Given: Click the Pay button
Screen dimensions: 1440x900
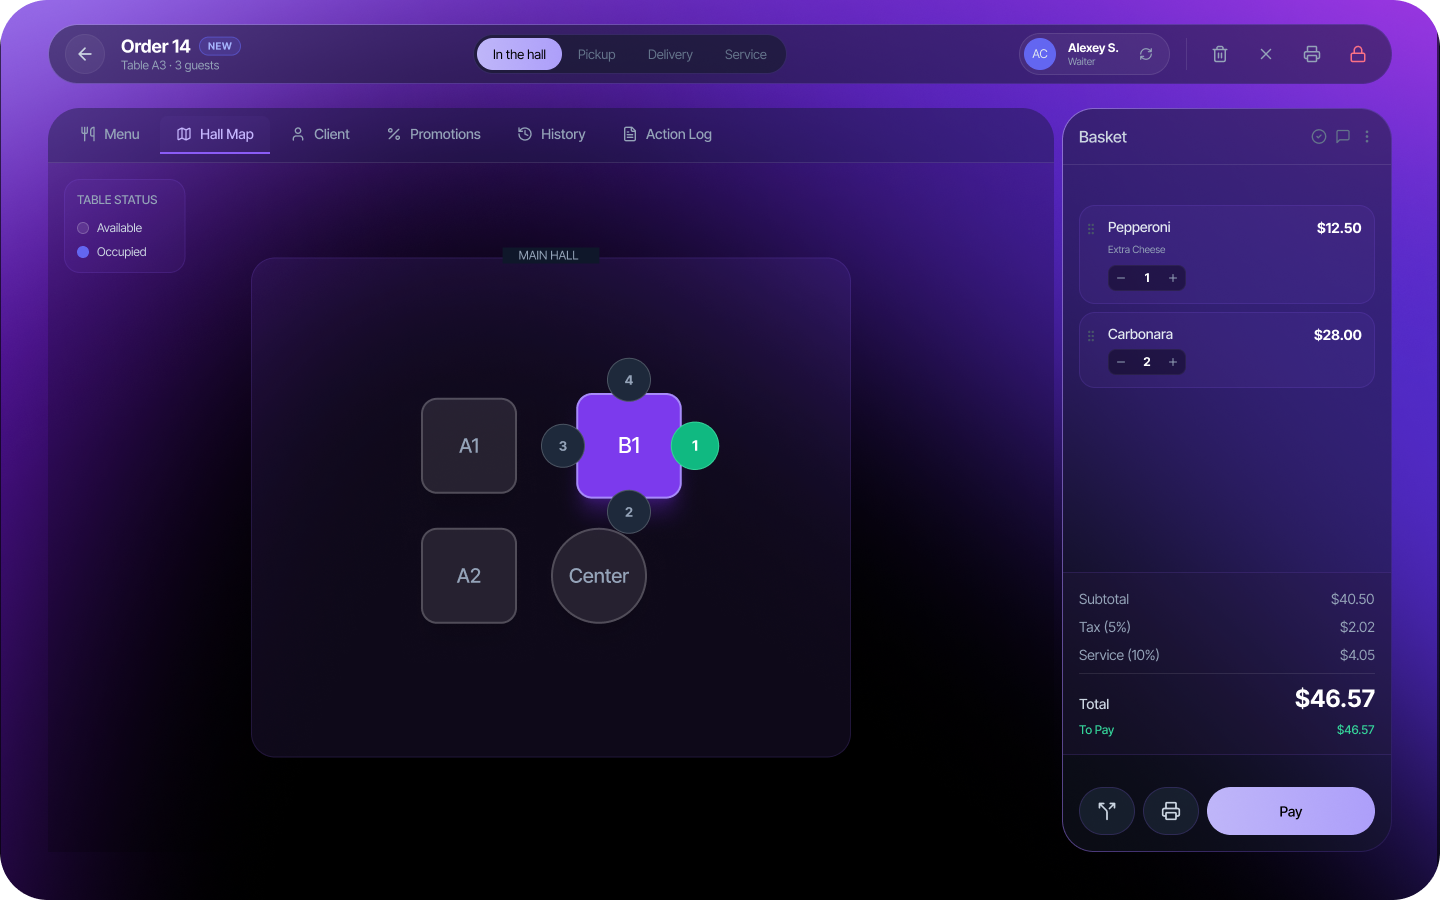Looking at the screenshot, I should point(1291,811).
